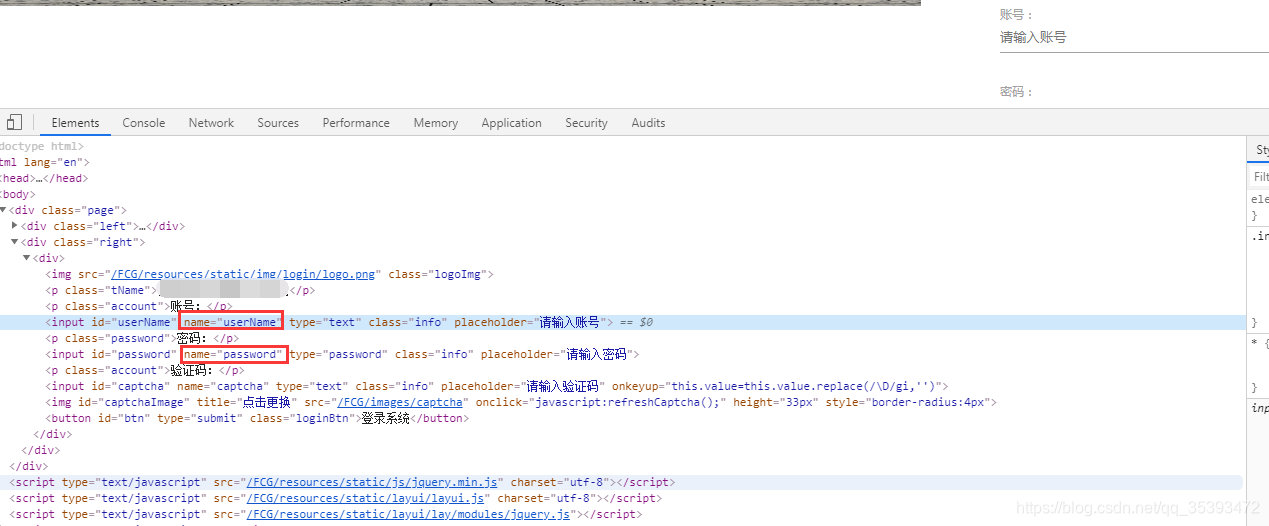Open the Security tab
Viewport: 1269px width, 526px height.
[x=586, y=123]
